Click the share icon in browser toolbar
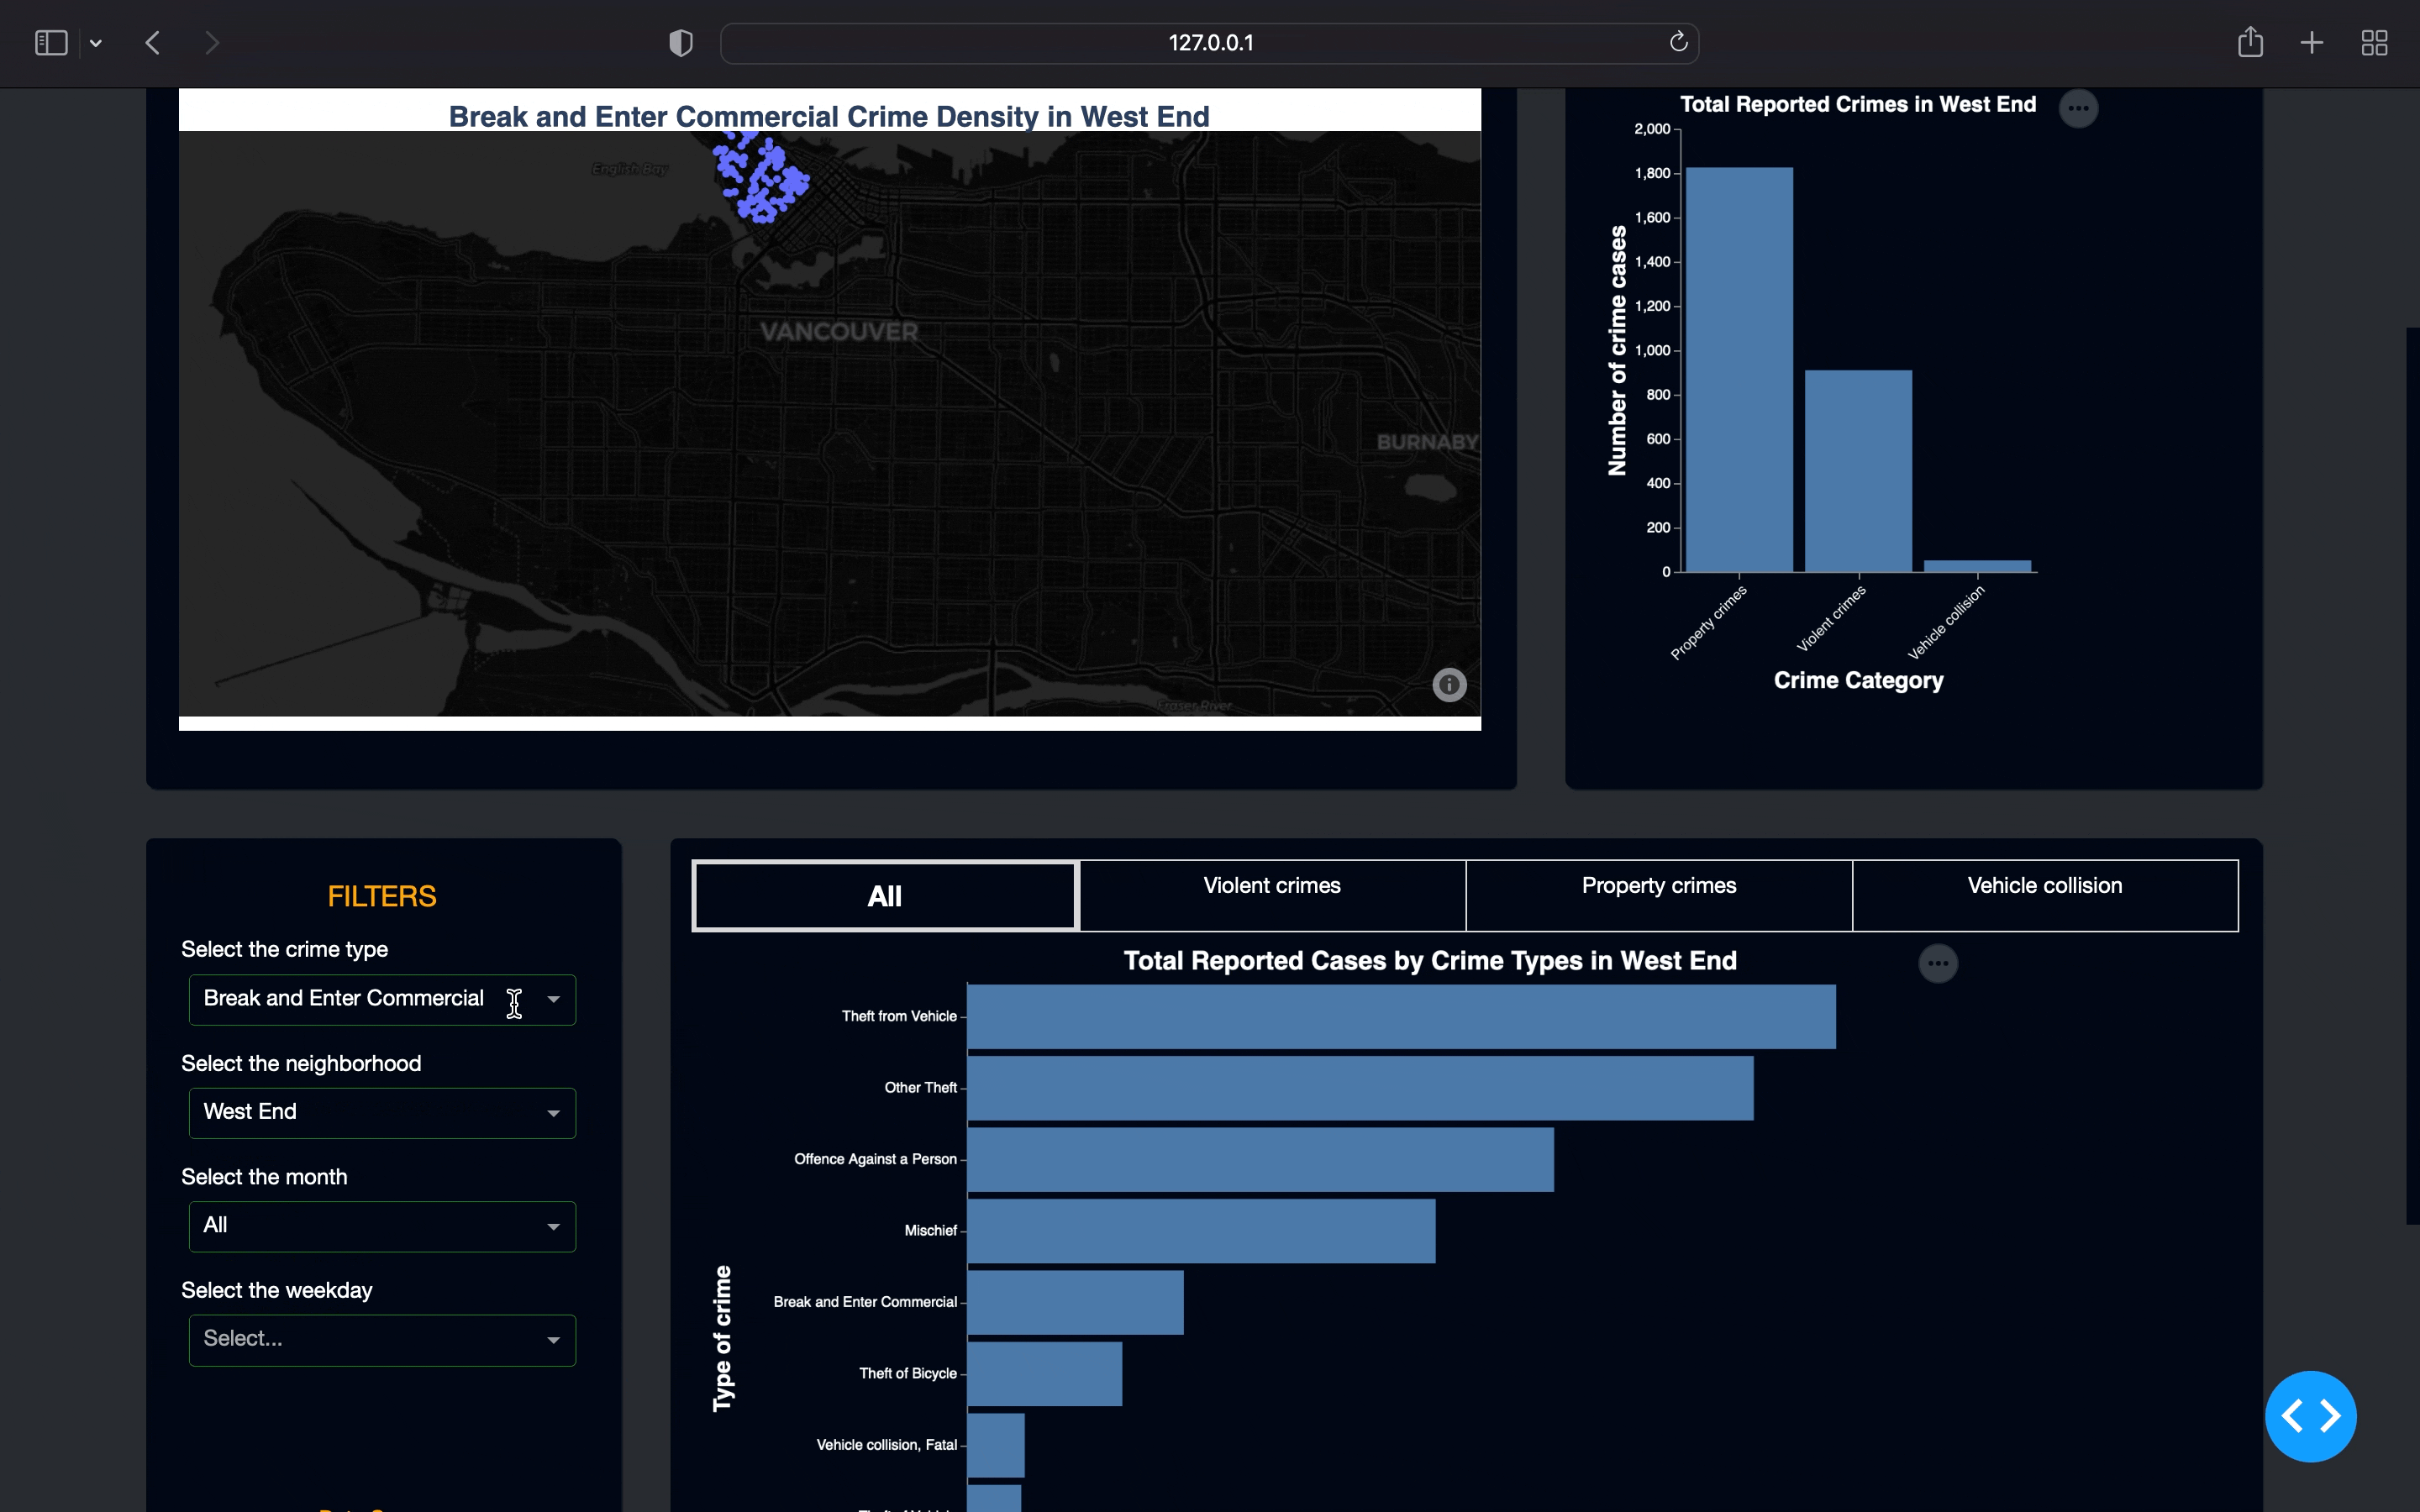This screenshot has width=2420, height=1512. (2249, 44)
